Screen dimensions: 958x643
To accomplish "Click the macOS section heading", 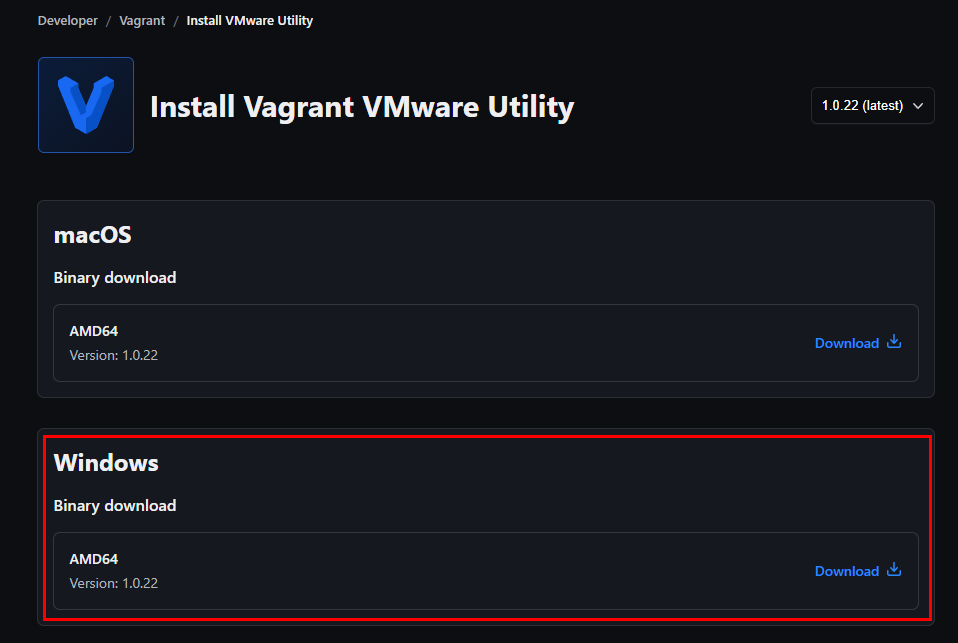I will pos(93,235).
